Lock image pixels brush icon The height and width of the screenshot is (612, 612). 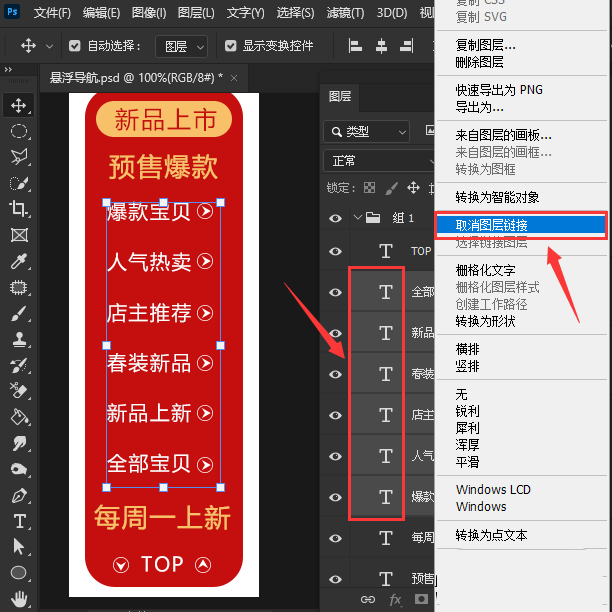[x=391, y=188]
